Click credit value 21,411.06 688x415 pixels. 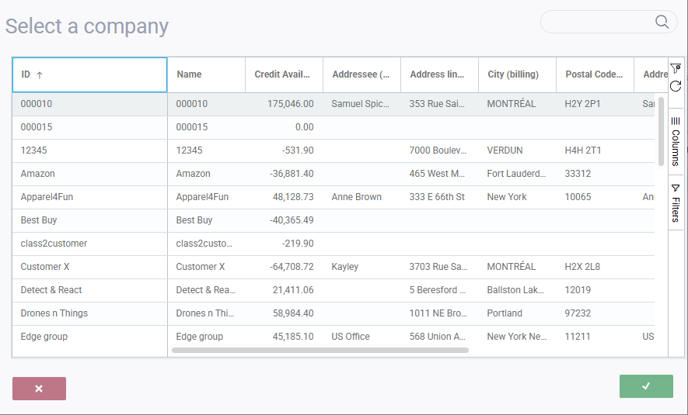click(293, 290)
